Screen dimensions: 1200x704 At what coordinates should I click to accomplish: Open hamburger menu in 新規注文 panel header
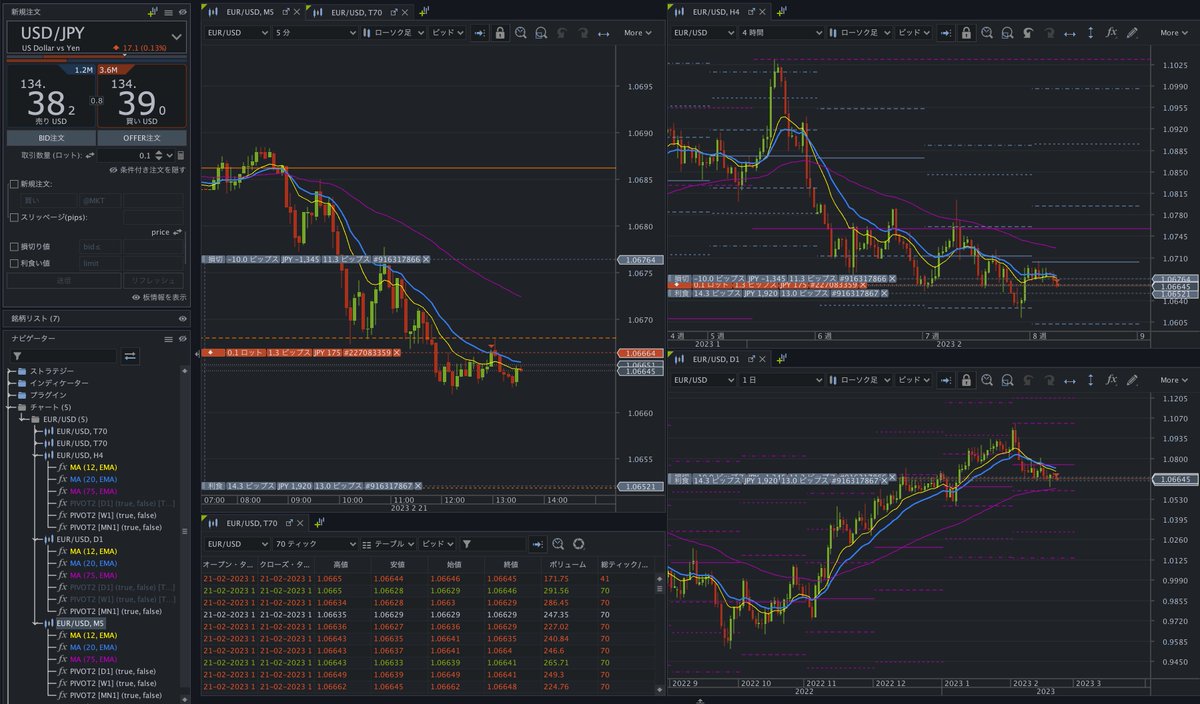pyautogui.click(x=166, y=11)
